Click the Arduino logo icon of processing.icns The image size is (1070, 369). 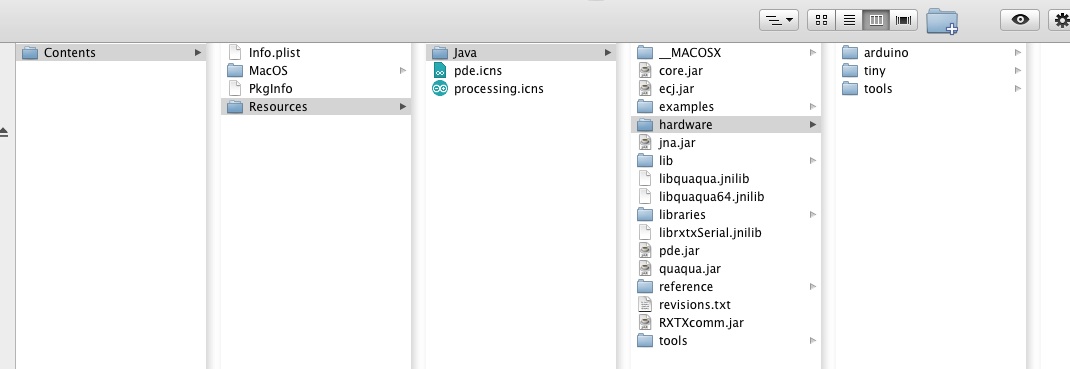(x=440, y=89)
